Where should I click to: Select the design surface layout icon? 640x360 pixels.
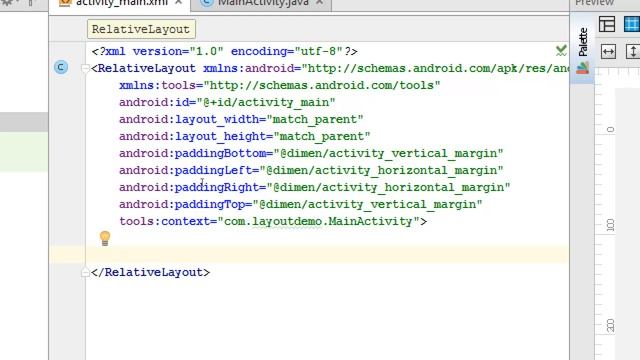pos(607,24)
